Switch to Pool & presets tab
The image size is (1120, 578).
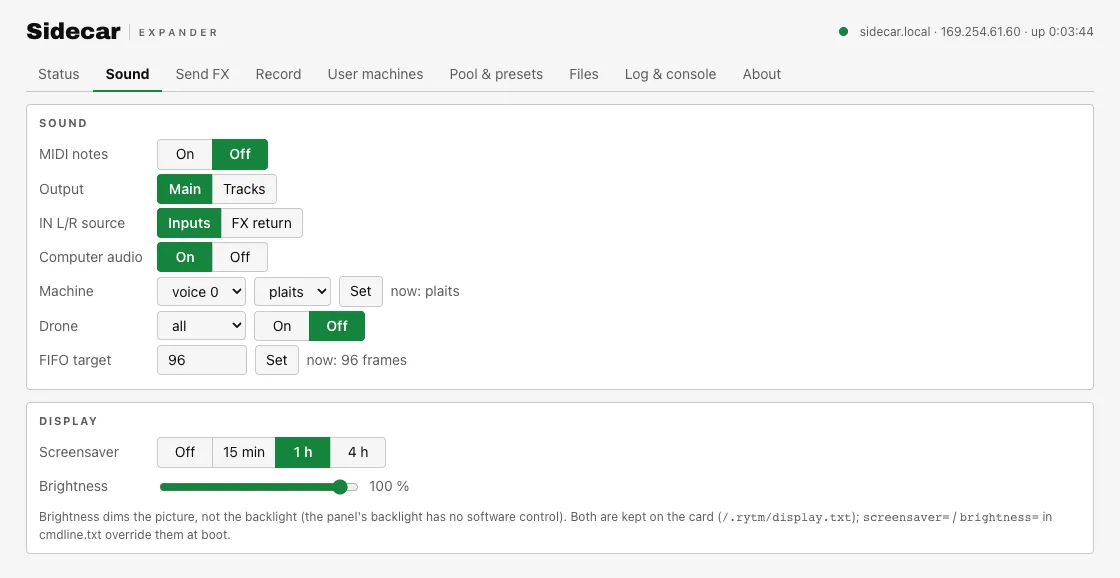point(496,74)
